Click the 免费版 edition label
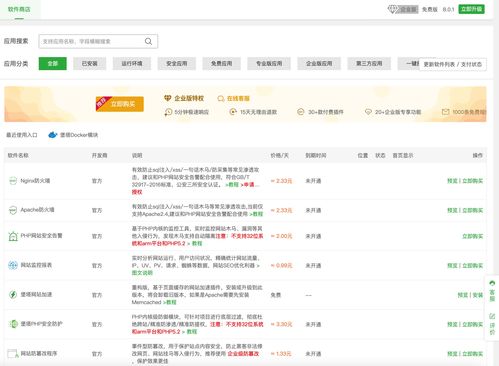This screenshot has width=499, height=366. click(430, 9)
